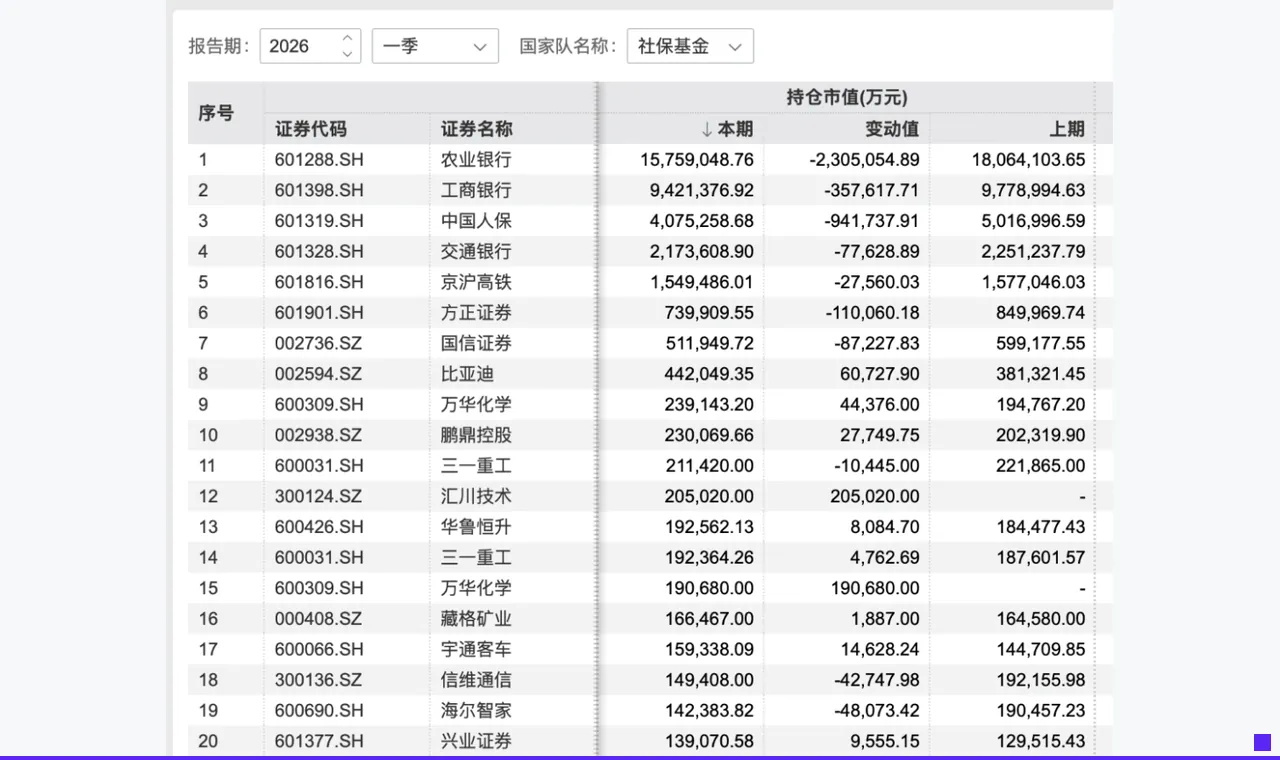This screenshot has height=760, width=1280.
Task: Increase the report year using up arrow
Action: (x=347, y=38)
